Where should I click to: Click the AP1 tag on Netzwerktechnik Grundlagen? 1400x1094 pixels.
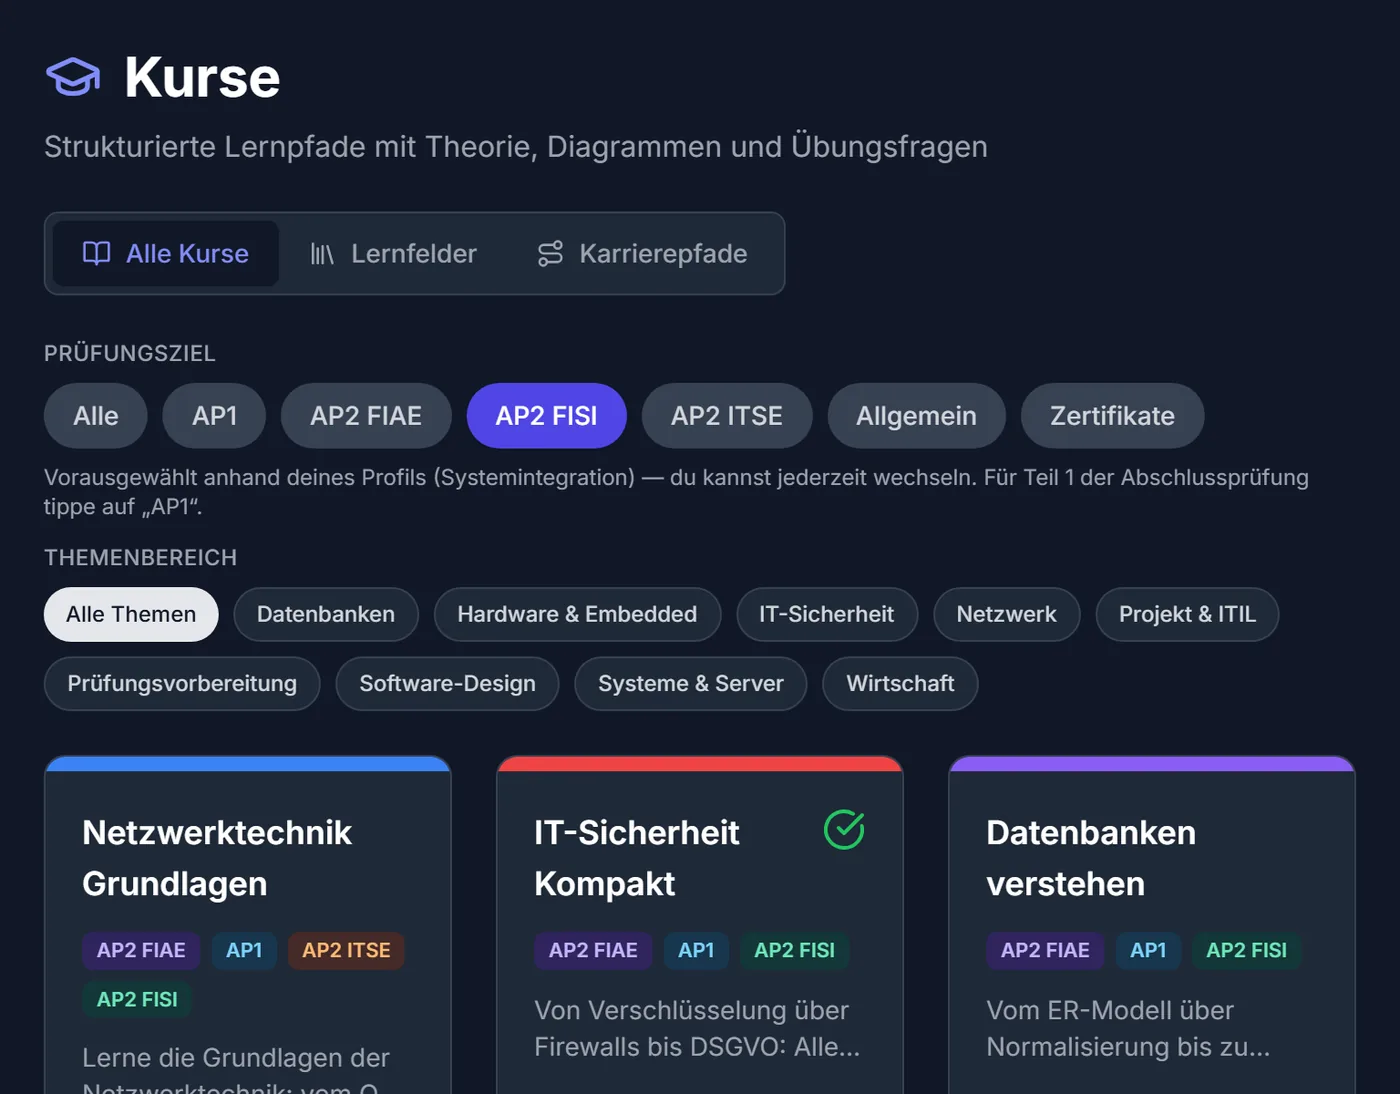pyautogui.click(x=244, y=950)
